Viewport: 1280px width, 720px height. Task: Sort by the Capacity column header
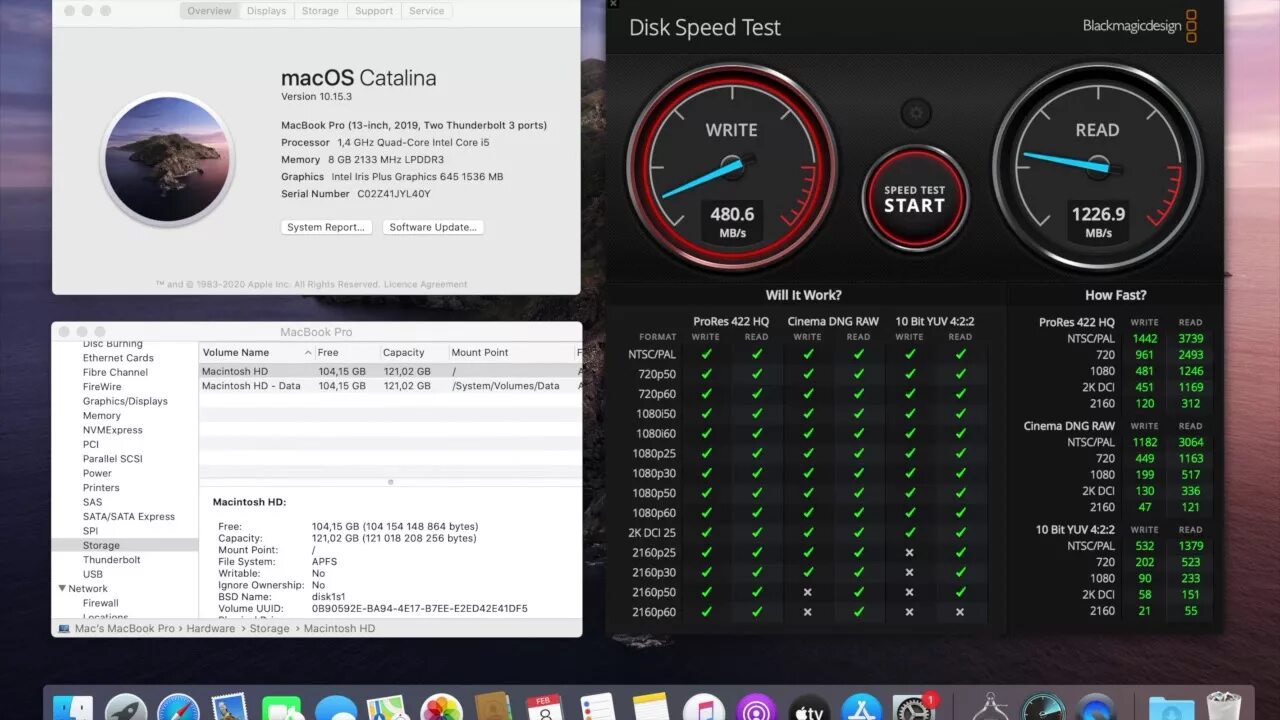414,353
